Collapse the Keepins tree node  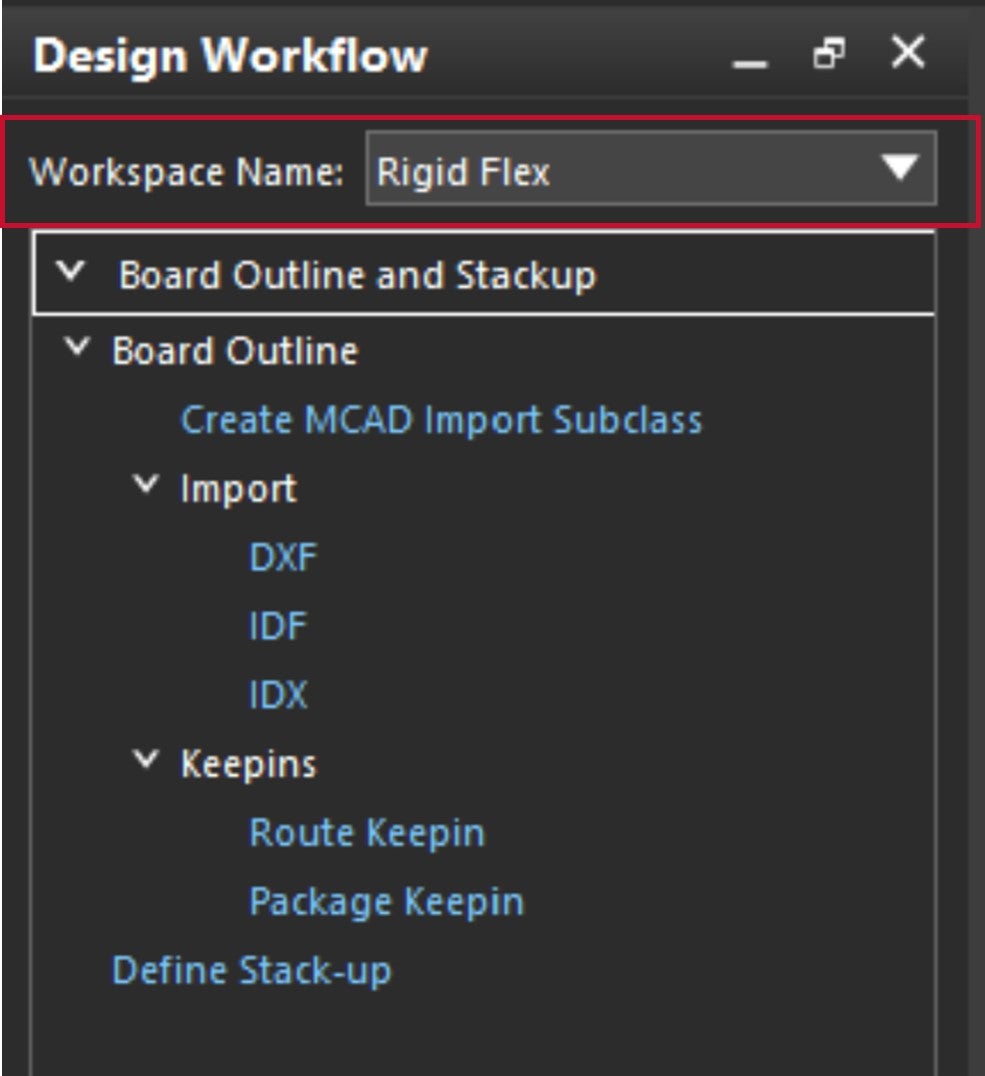tap(146, 760)
